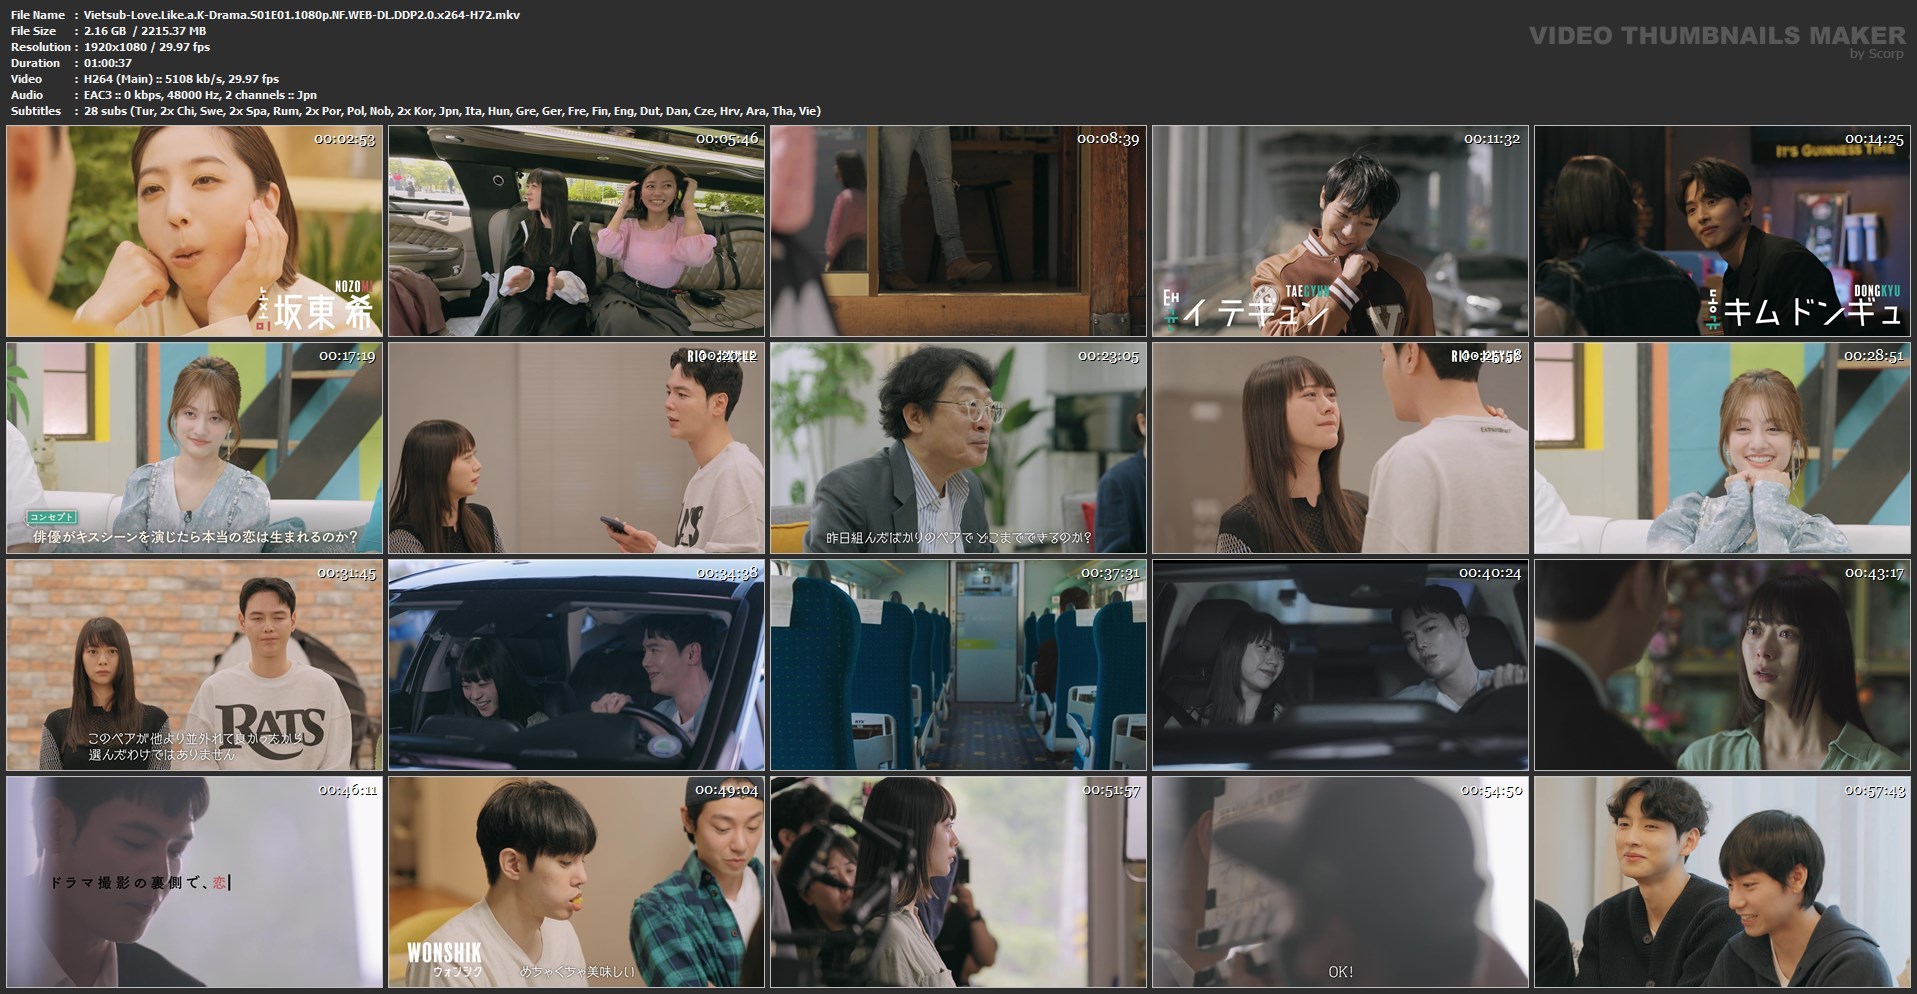The width and height of the screenshot is (1917, 994).
Task: Select the thumbnail at 00:54:50
Action: (1340, 882)
